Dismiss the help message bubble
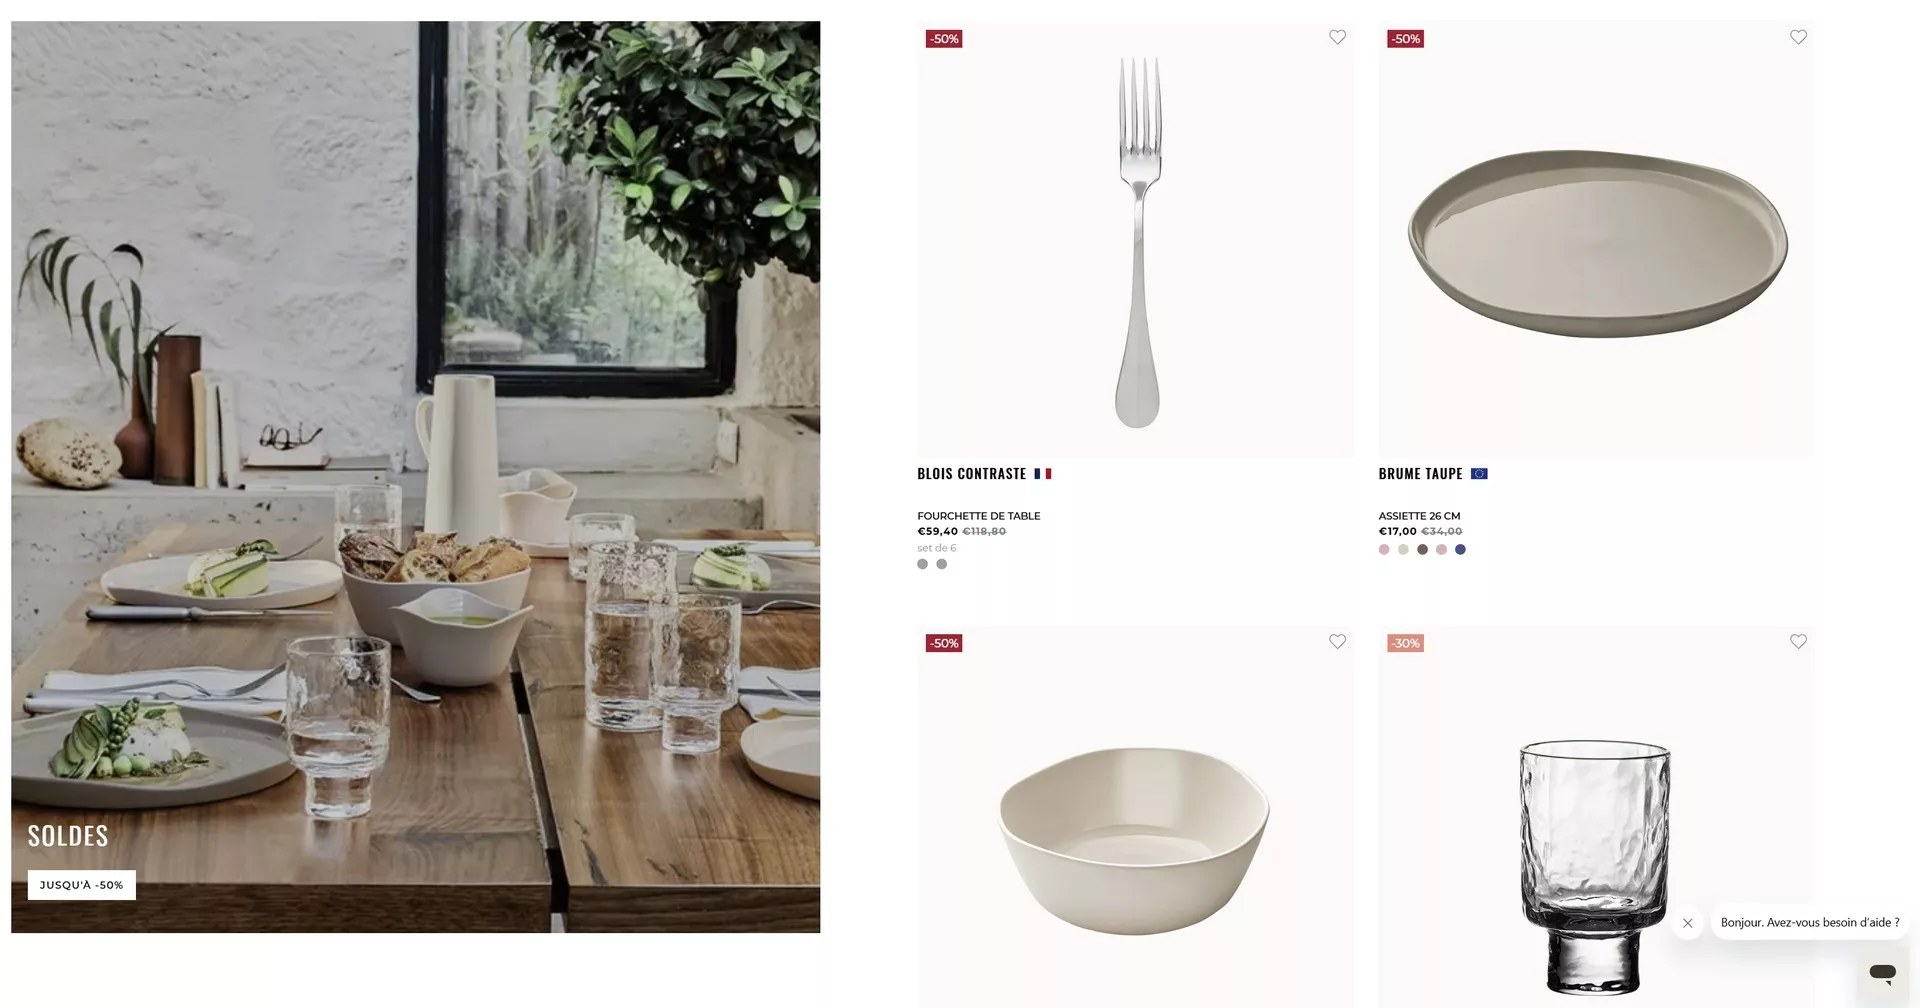This screenshot has width=1920, height=1008. [1687, 923]
